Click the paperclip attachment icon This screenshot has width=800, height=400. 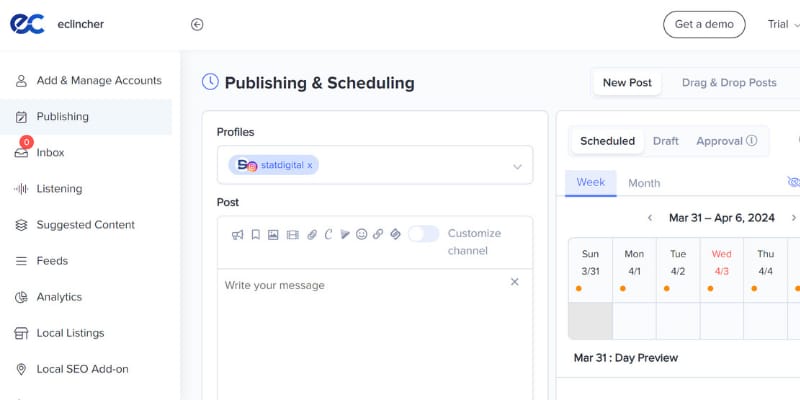[x=311, y=235]
